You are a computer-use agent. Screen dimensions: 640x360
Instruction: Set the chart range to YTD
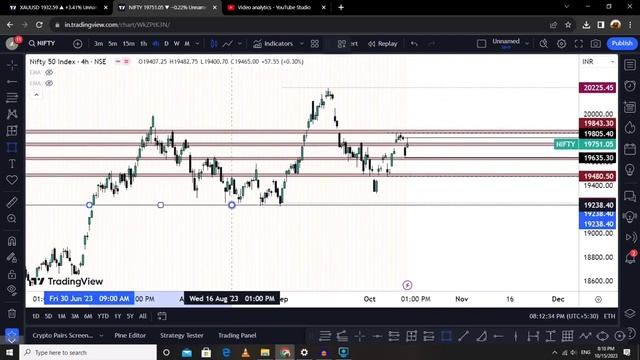point(103,316)
